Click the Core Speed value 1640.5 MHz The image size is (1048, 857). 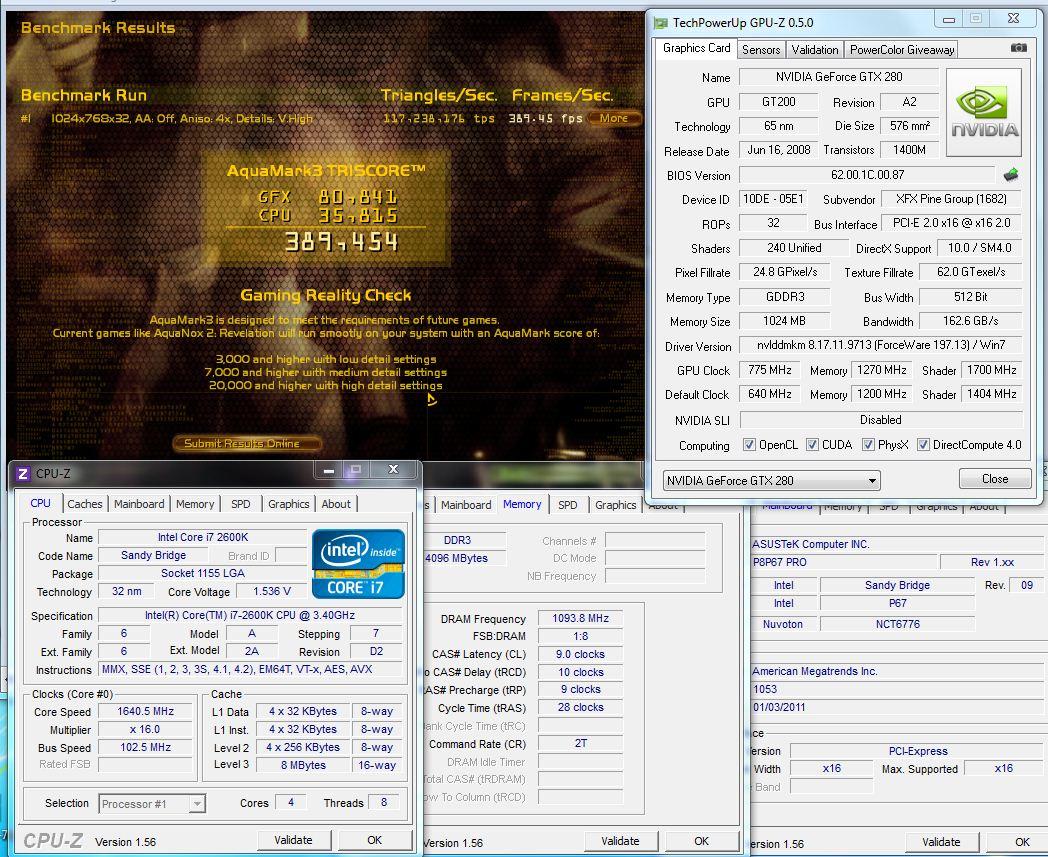pos(146,711)
